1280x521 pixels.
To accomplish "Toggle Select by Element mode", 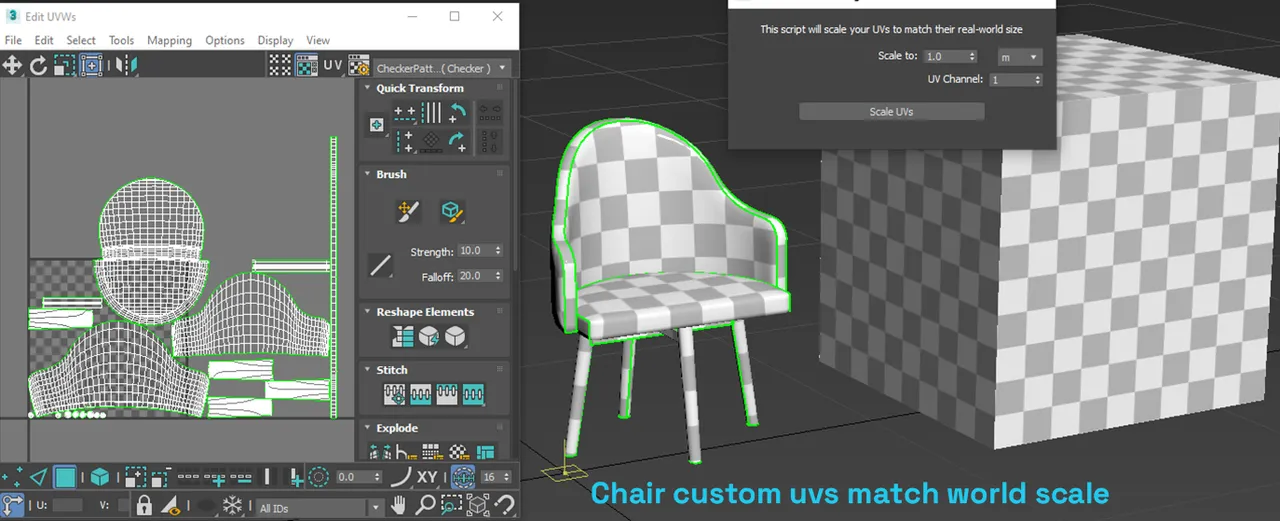I will coord(100,477).
